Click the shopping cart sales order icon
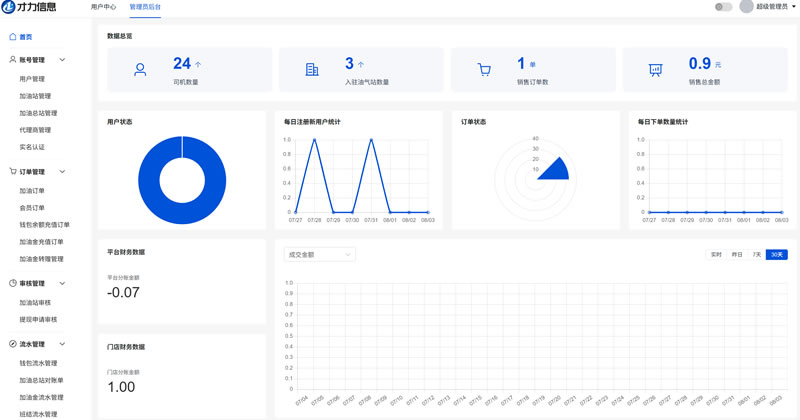 [x=484, y=69]
